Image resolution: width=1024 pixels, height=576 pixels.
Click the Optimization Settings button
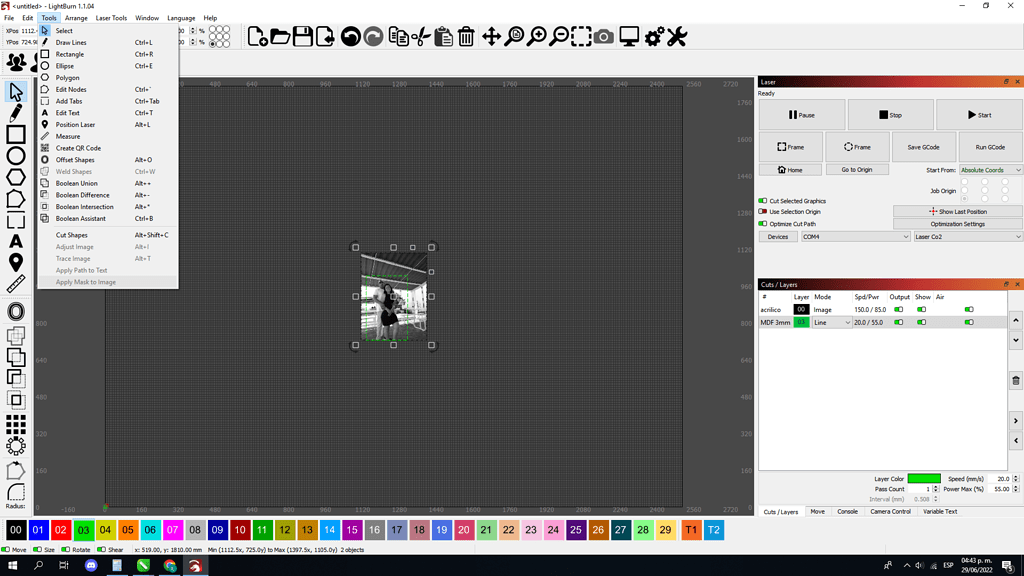pos(957,224)
